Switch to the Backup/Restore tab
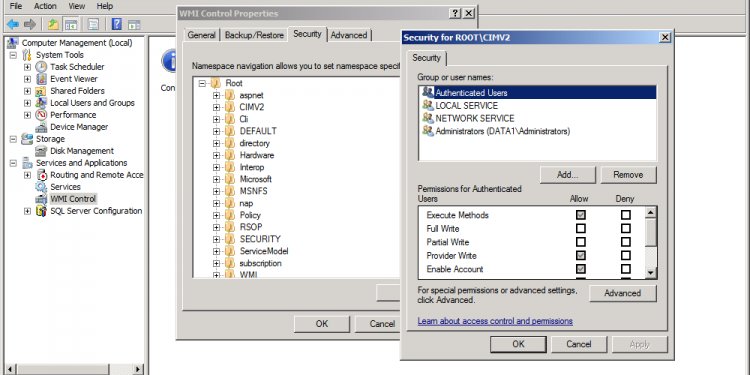Image resolution: width=750 pixels, height=375 pixels. point(254,35)
